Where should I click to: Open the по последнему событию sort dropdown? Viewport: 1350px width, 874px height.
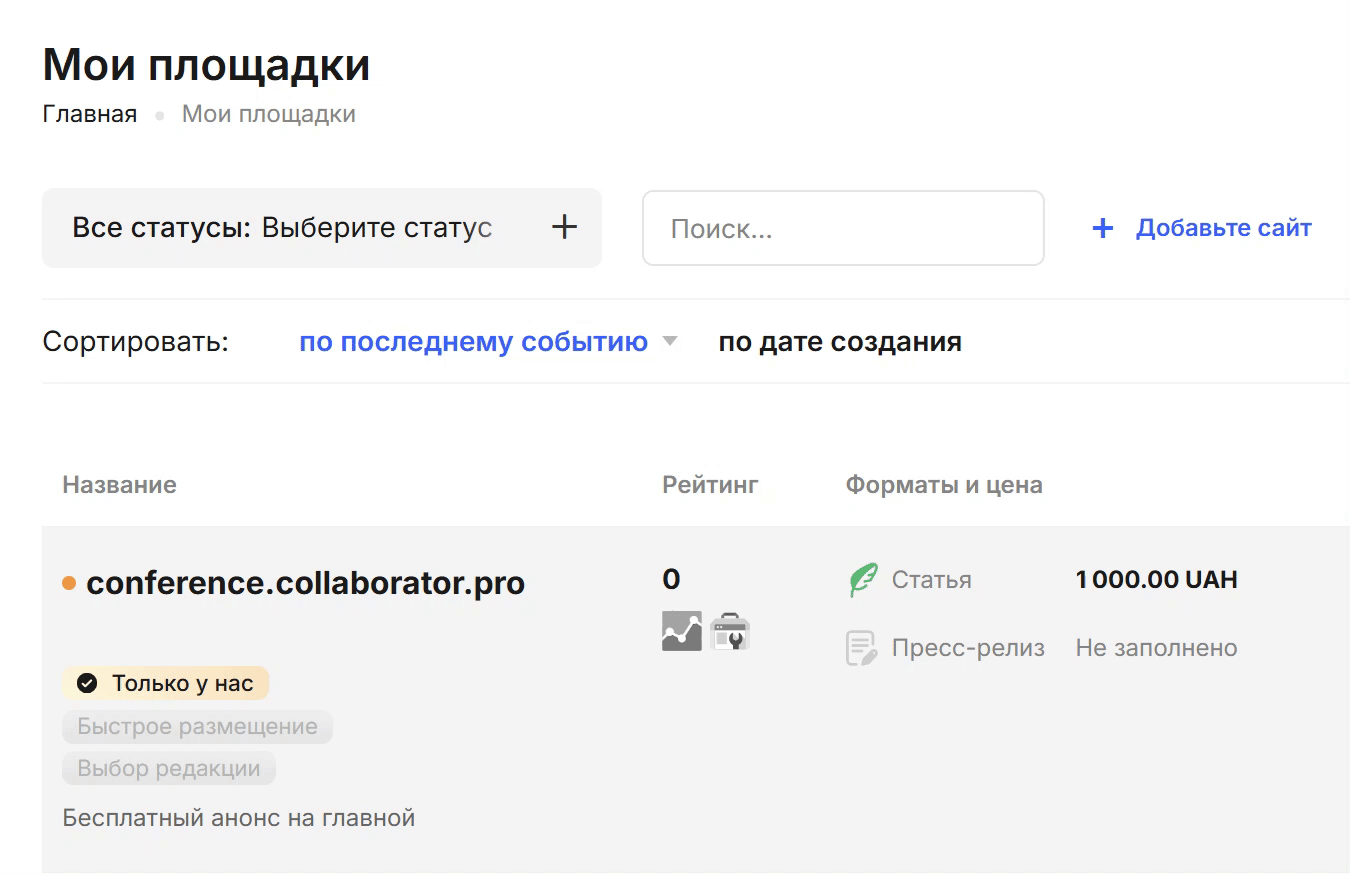point(473,341)
